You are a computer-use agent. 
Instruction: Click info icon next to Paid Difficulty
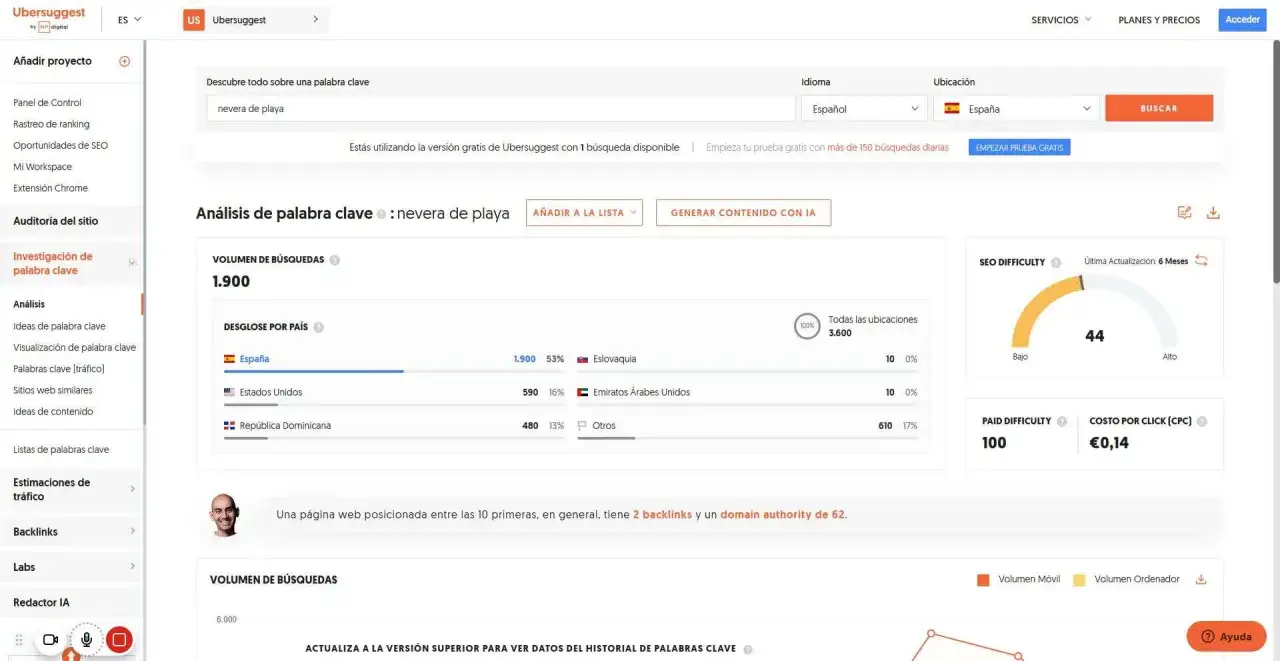tap(1062, 421)
